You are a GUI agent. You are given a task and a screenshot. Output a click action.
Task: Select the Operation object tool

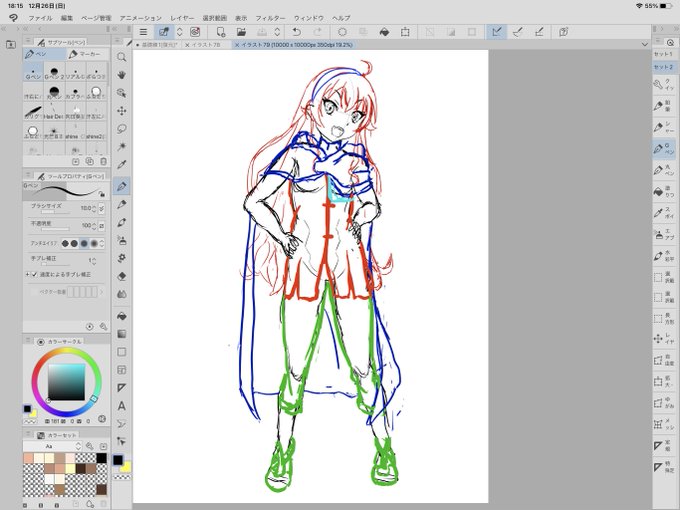click(122, 93)
